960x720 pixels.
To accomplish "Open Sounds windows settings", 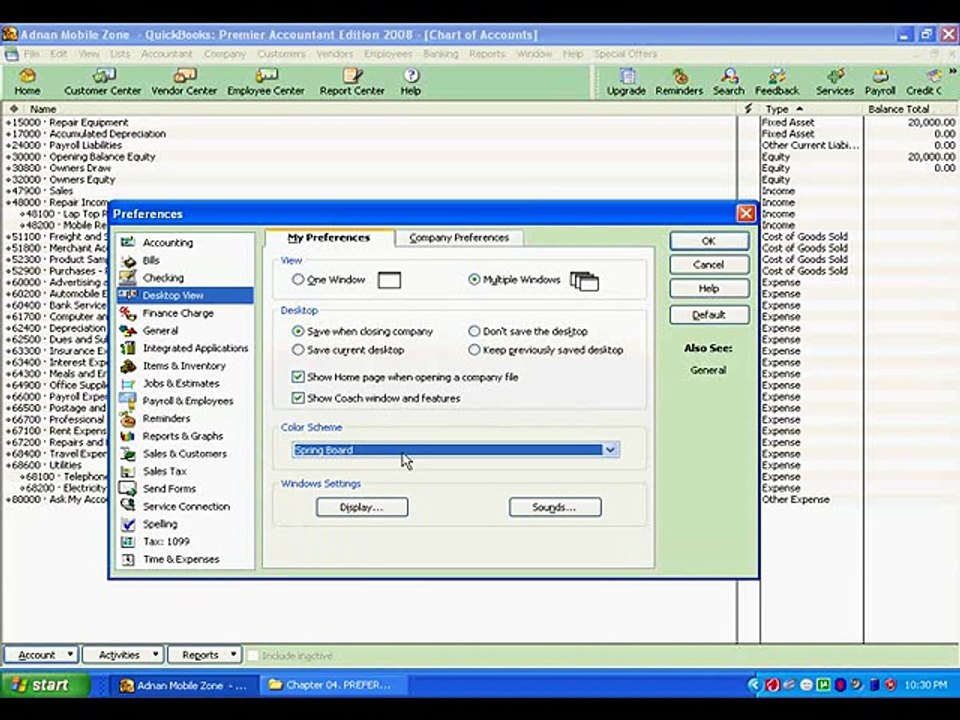I will click(x=555, y=507).
